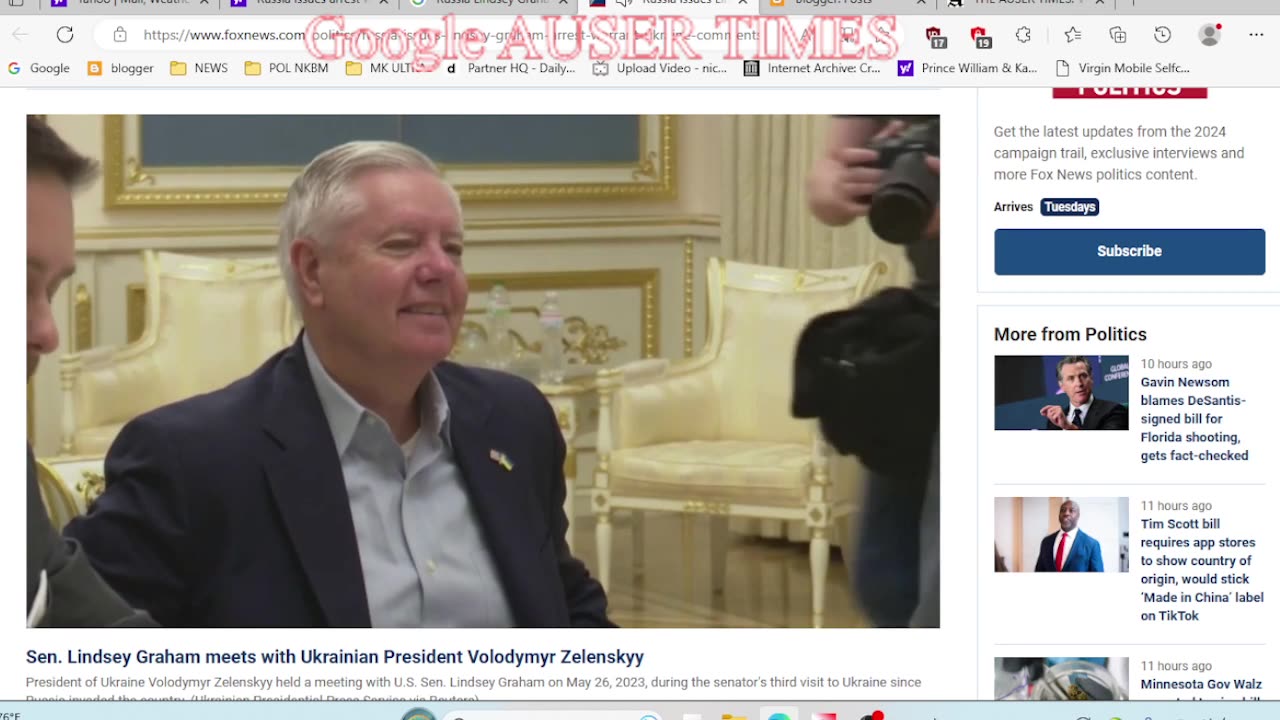Open the Minnesota Gov Walz headline

(1201, 686)
